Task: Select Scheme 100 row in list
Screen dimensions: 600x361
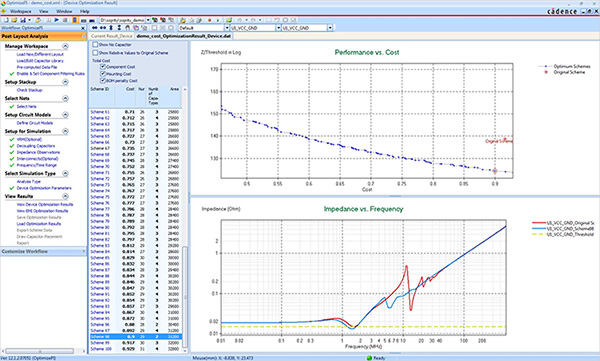Action: click(x=135, y=349)
